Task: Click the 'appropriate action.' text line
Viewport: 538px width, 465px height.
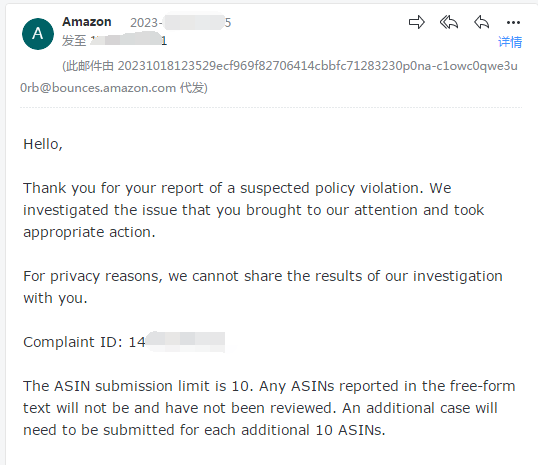Action: (89, 232)
